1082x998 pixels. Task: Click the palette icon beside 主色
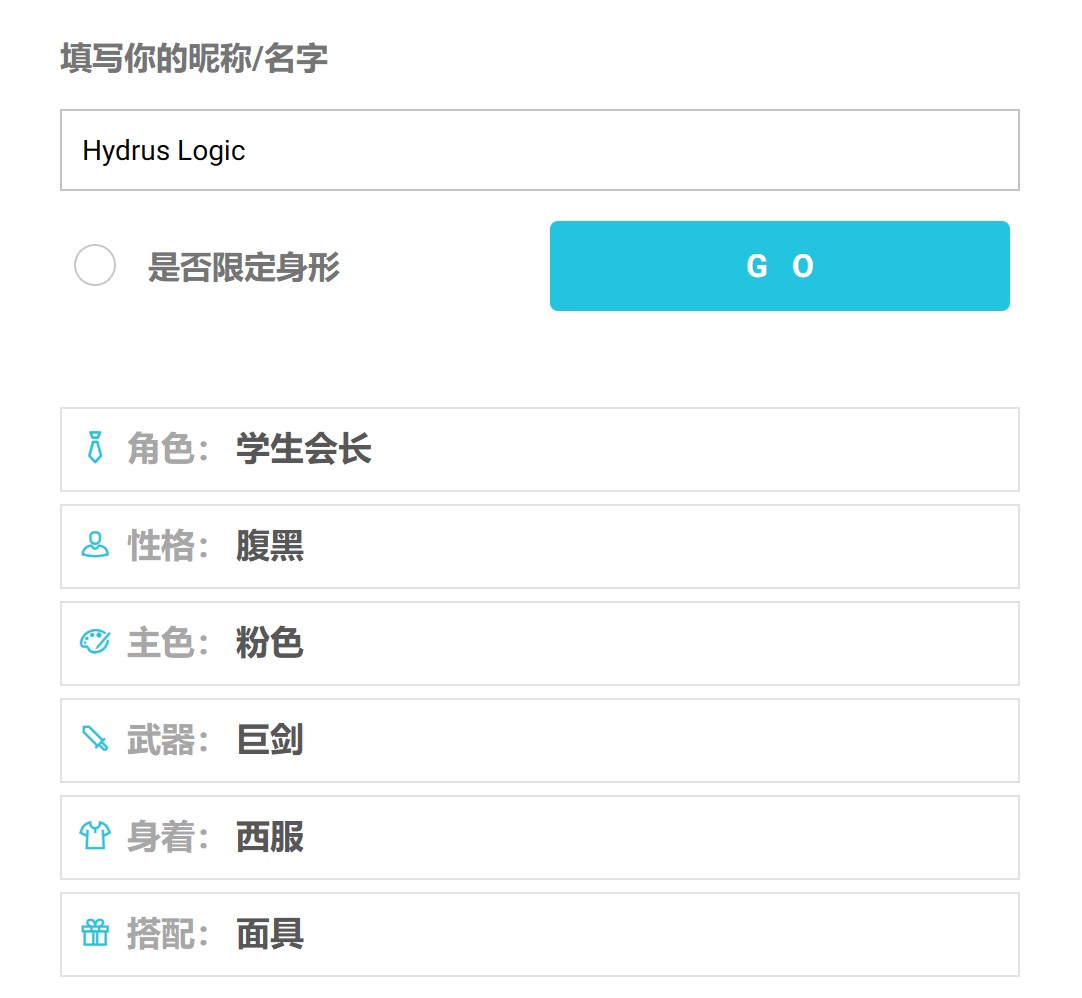coord(95,641)
